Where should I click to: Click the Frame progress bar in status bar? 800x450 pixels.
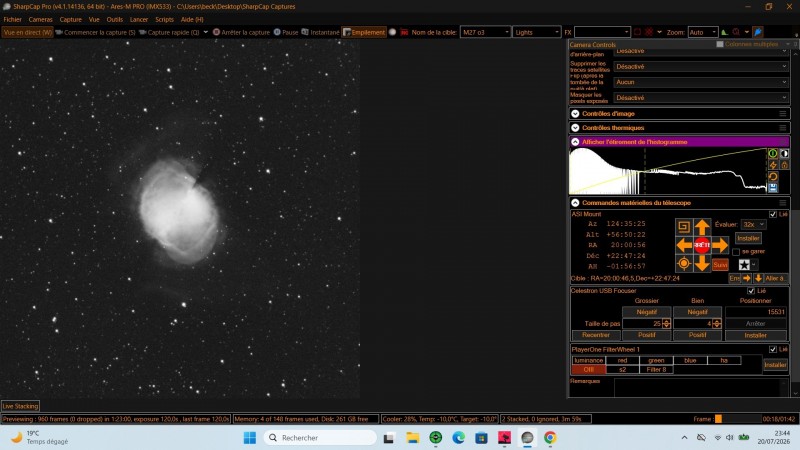click(x=737, y=419)
